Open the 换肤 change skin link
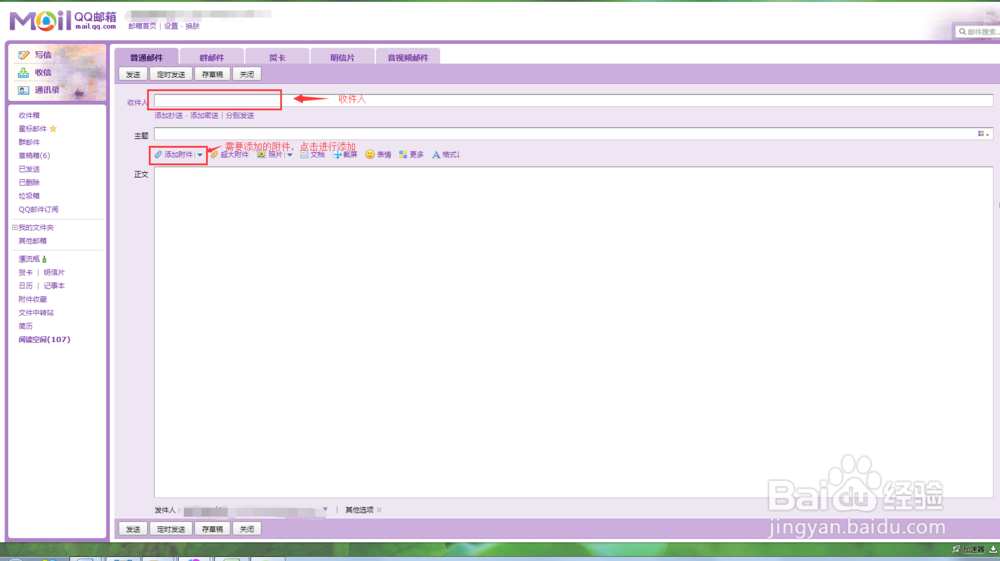The image size is (1000, 561). [x=193, y=26]
